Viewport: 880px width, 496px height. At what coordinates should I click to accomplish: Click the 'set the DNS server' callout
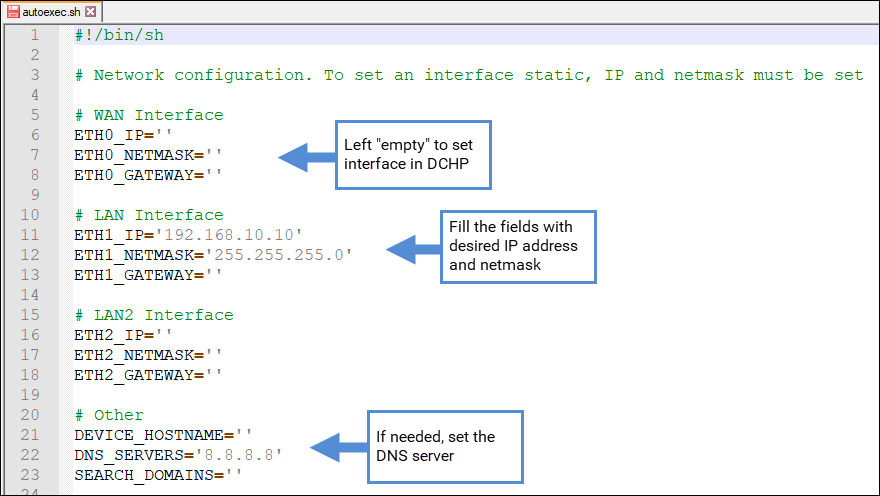tap(445, 447)
